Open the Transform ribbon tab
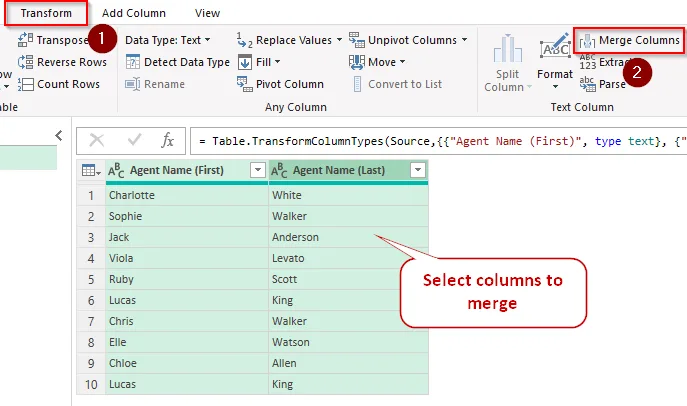 point(46,13)
